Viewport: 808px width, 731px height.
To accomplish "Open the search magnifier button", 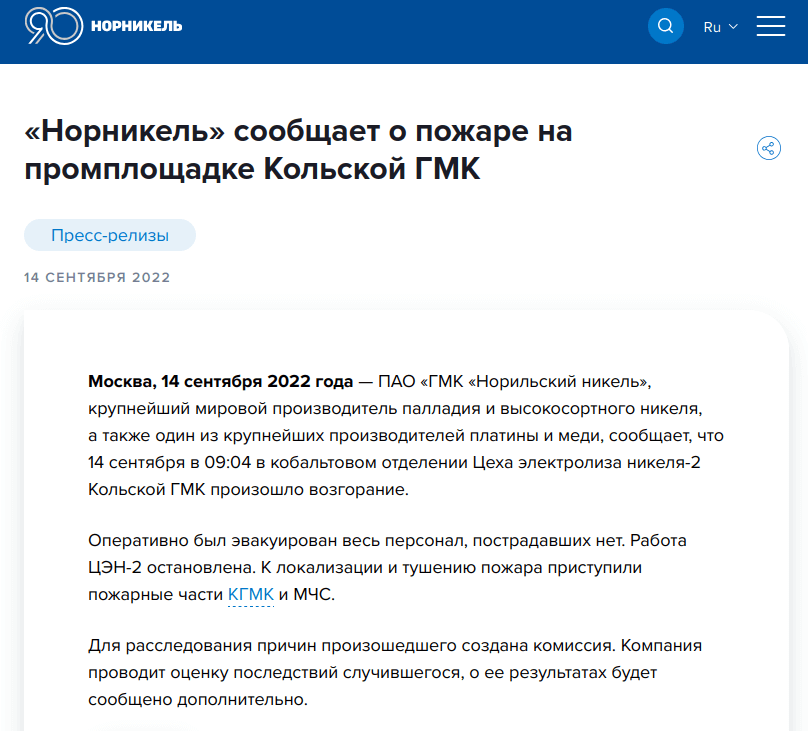I will click(x=665, y=26).
